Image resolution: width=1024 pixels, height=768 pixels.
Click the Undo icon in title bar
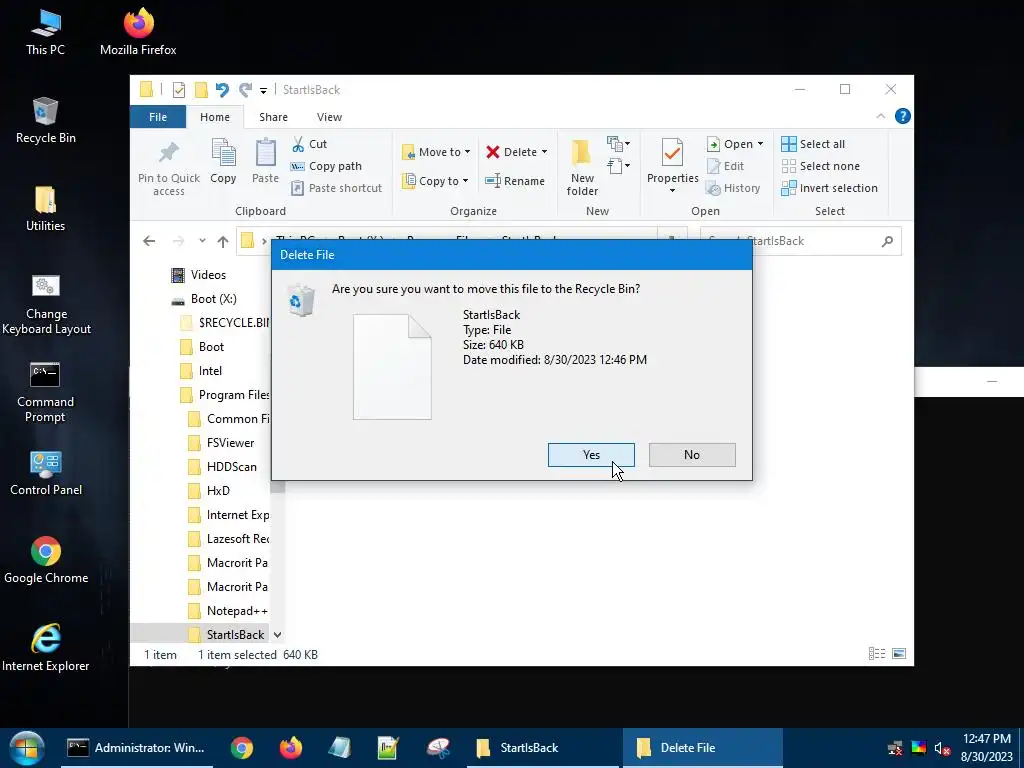222,90
